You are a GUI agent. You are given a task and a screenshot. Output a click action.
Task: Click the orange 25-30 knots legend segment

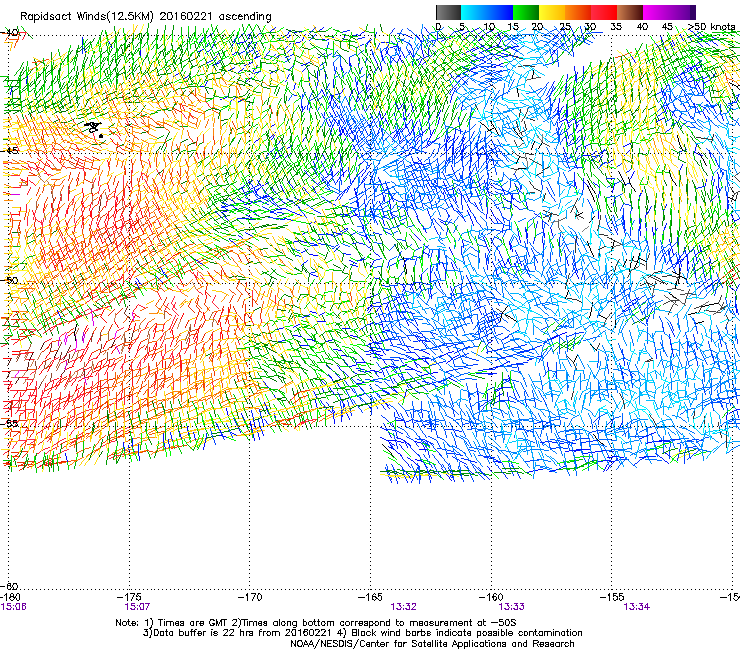578,12
